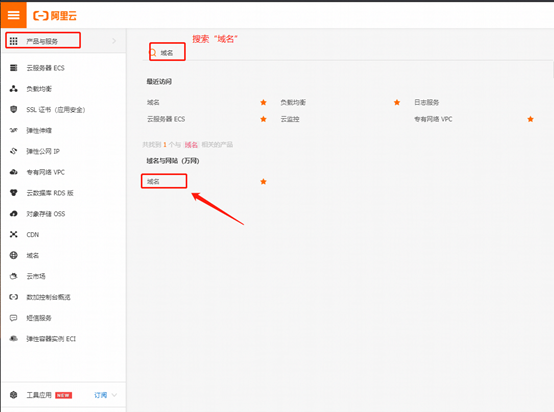The width and height of the screenshot is (554, 412).
Task: Expand the 工具应用 dropdown chevron
Action: 114,395
